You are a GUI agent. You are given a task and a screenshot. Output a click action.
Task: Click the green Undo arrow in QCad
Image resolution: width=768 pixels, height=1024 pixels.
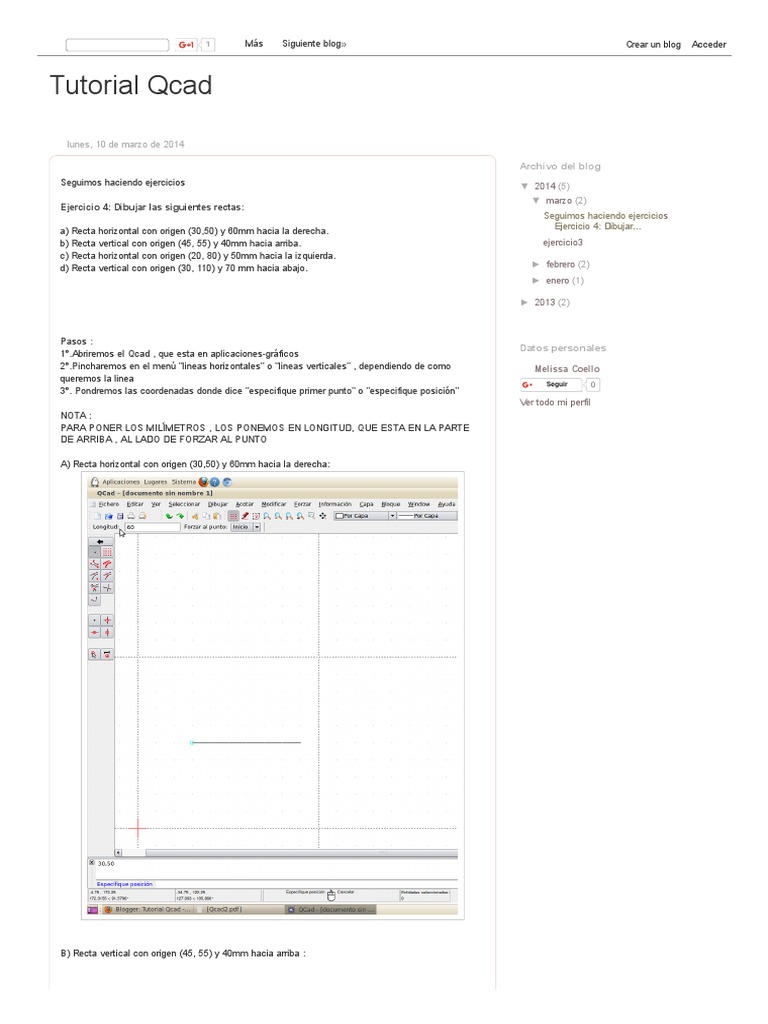coord(169,516)
